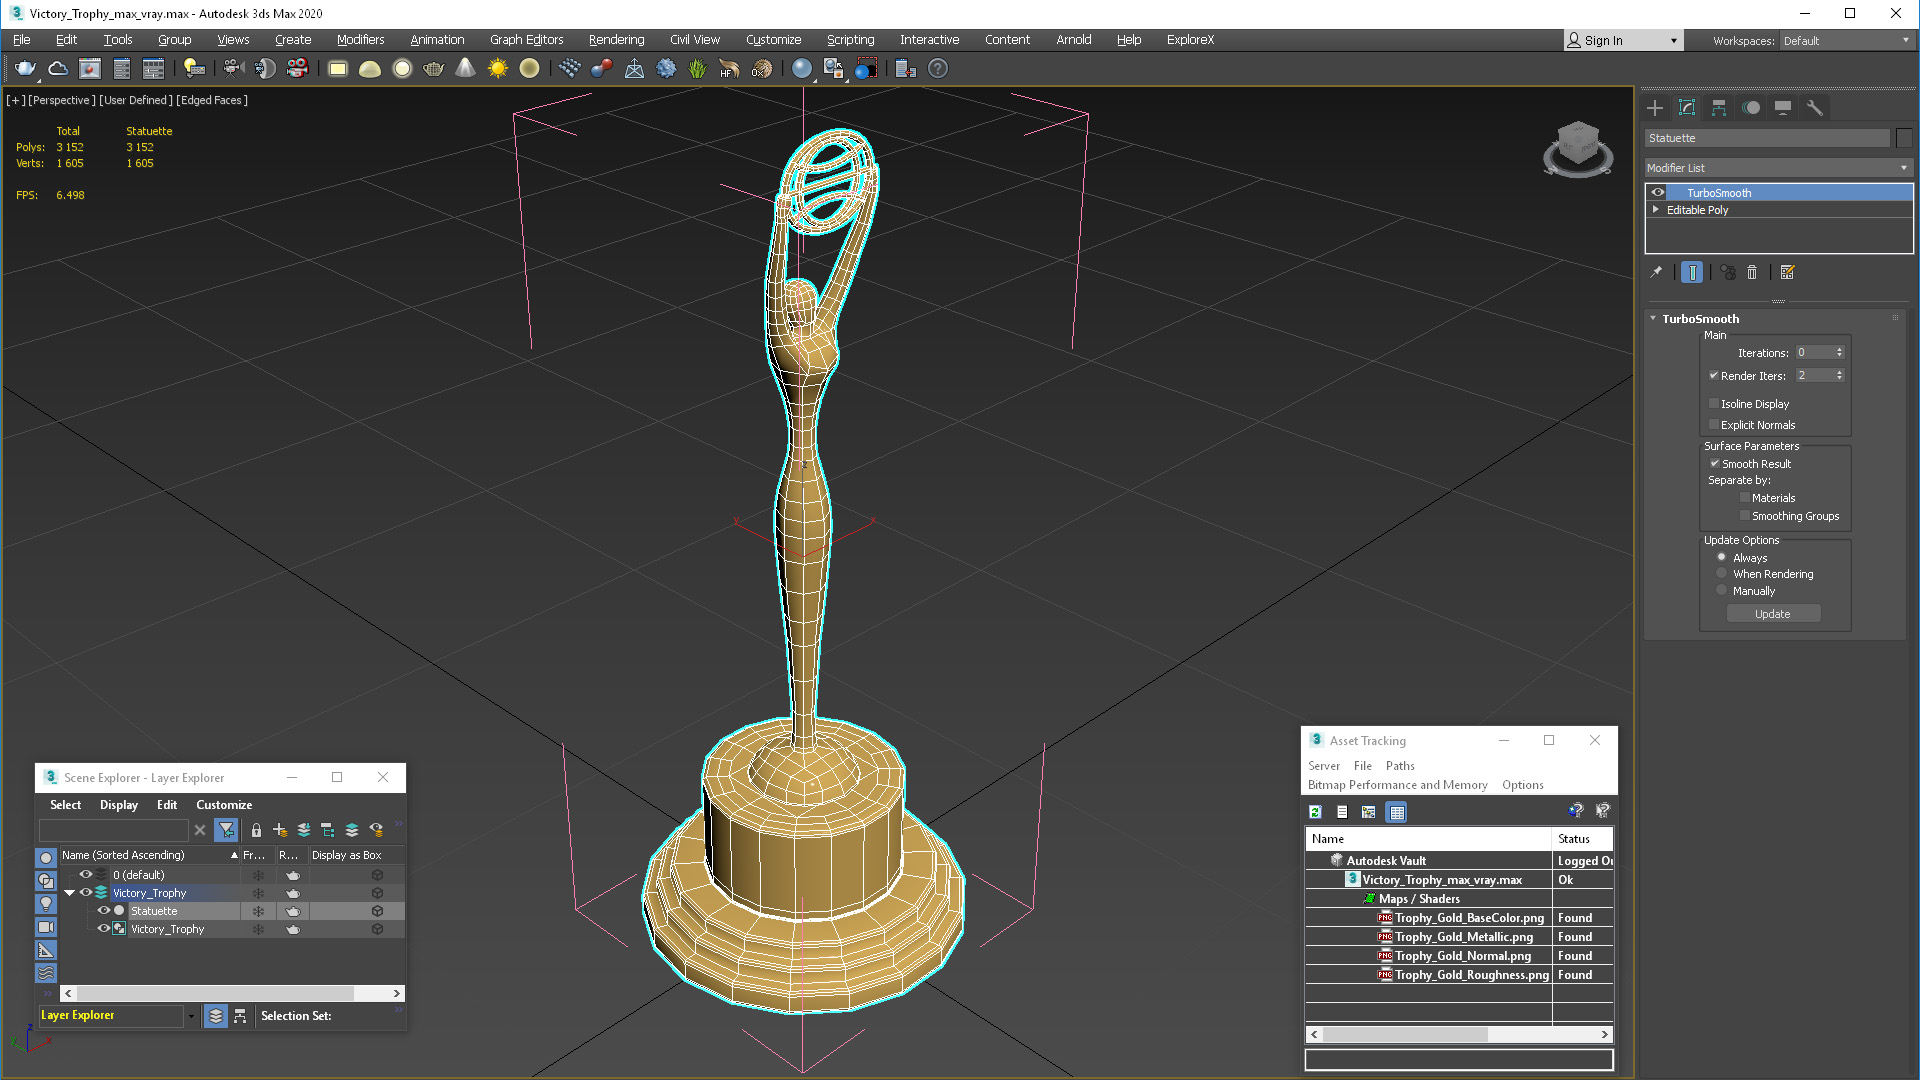The width and height of the screenshot is (1920, 1080).
Task: Open the Display command panel tab
Action: pos(1783,108)
